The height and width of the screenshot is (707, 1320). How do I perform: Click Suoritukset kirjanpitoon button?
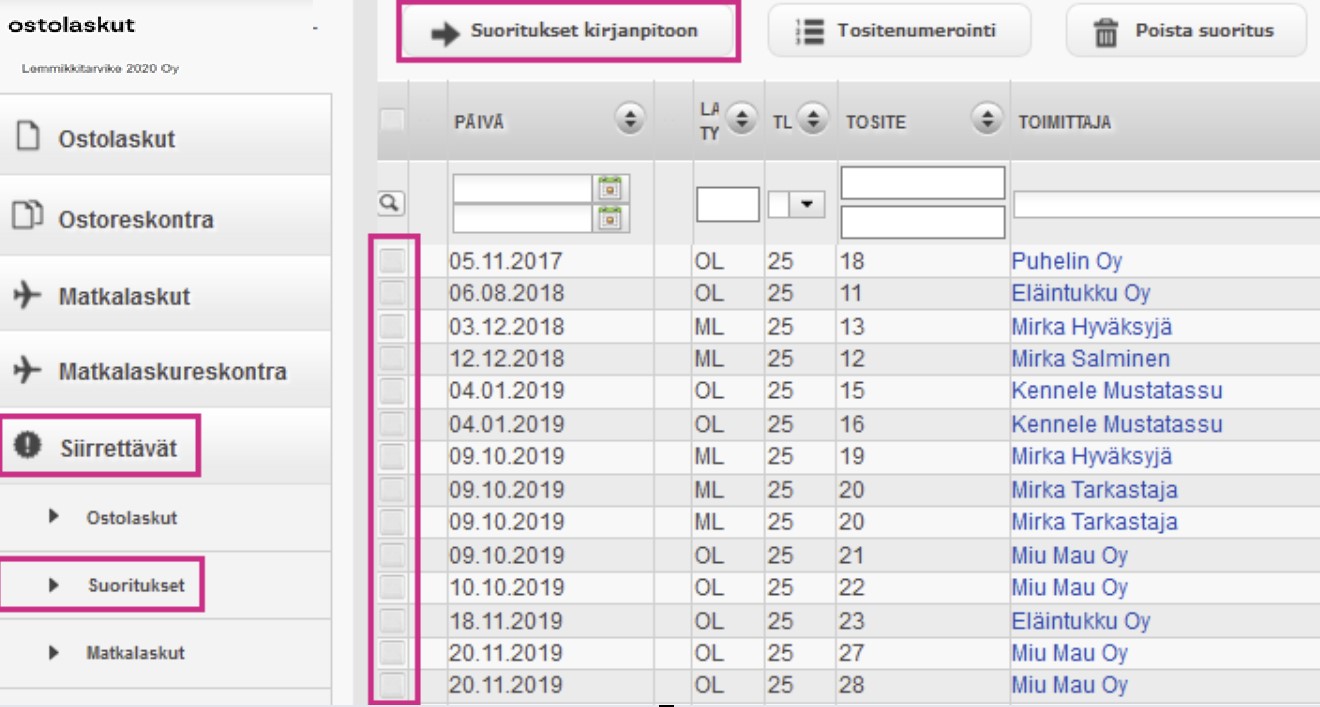(x=569, y=32)
